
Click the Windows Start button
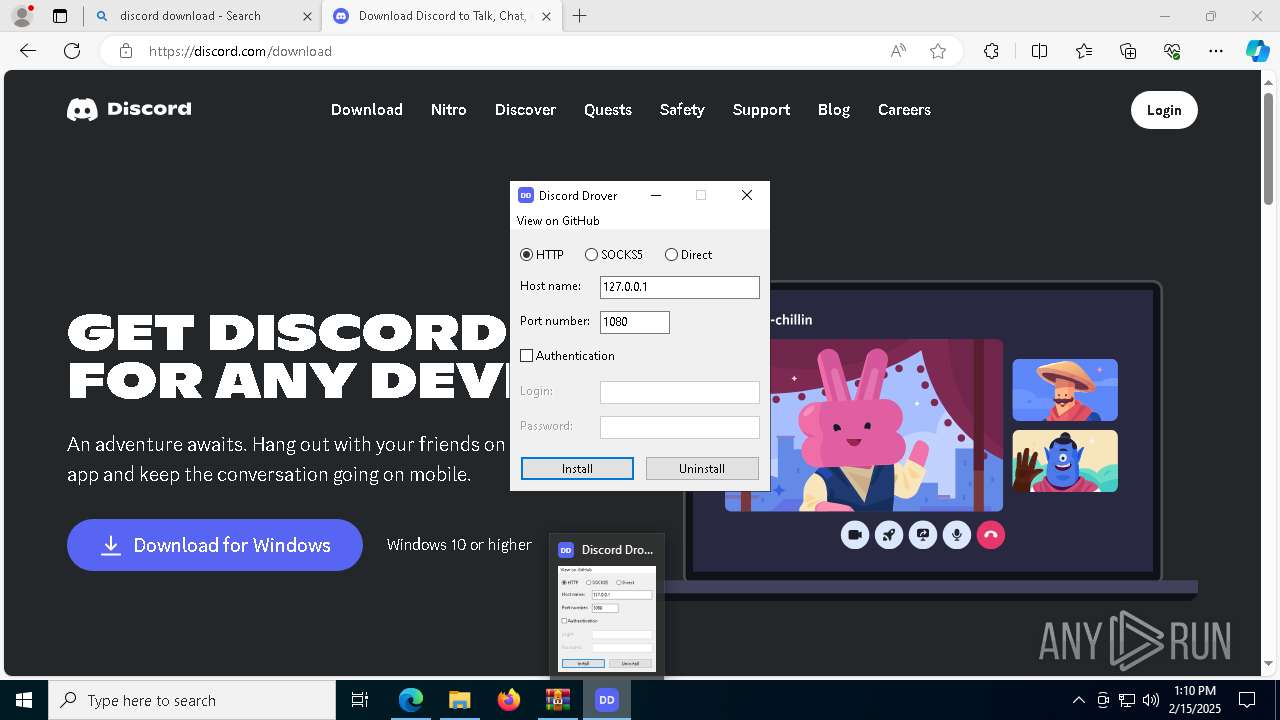(x=24, y=700)
